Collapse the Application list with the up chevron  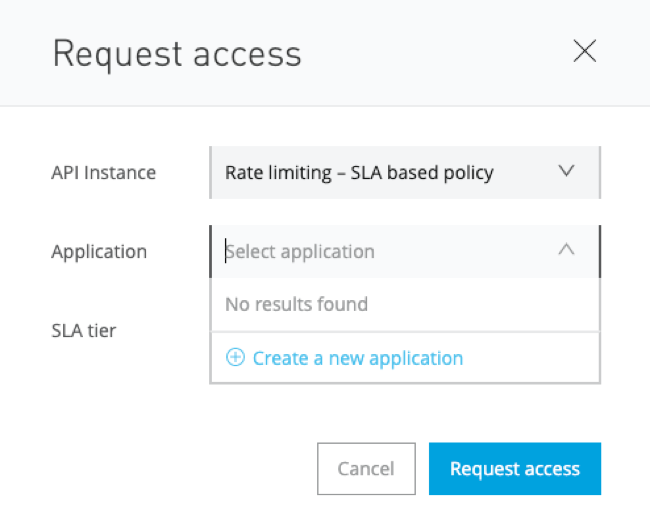coord(566,251)
